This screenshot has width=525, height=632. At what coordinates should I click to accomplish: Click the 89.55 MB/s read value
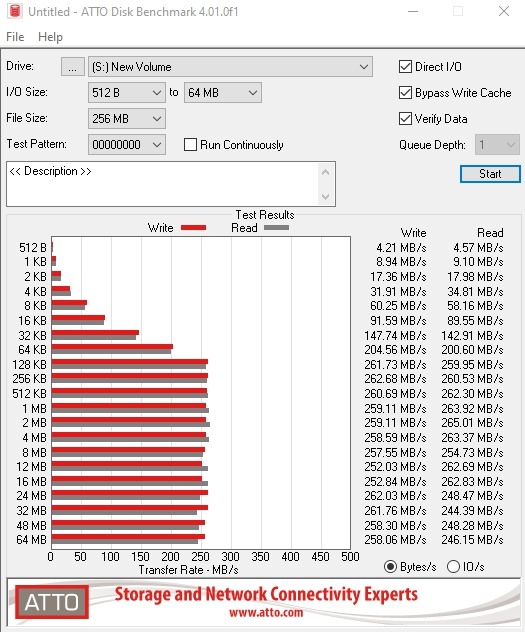(x=475, y=321)
